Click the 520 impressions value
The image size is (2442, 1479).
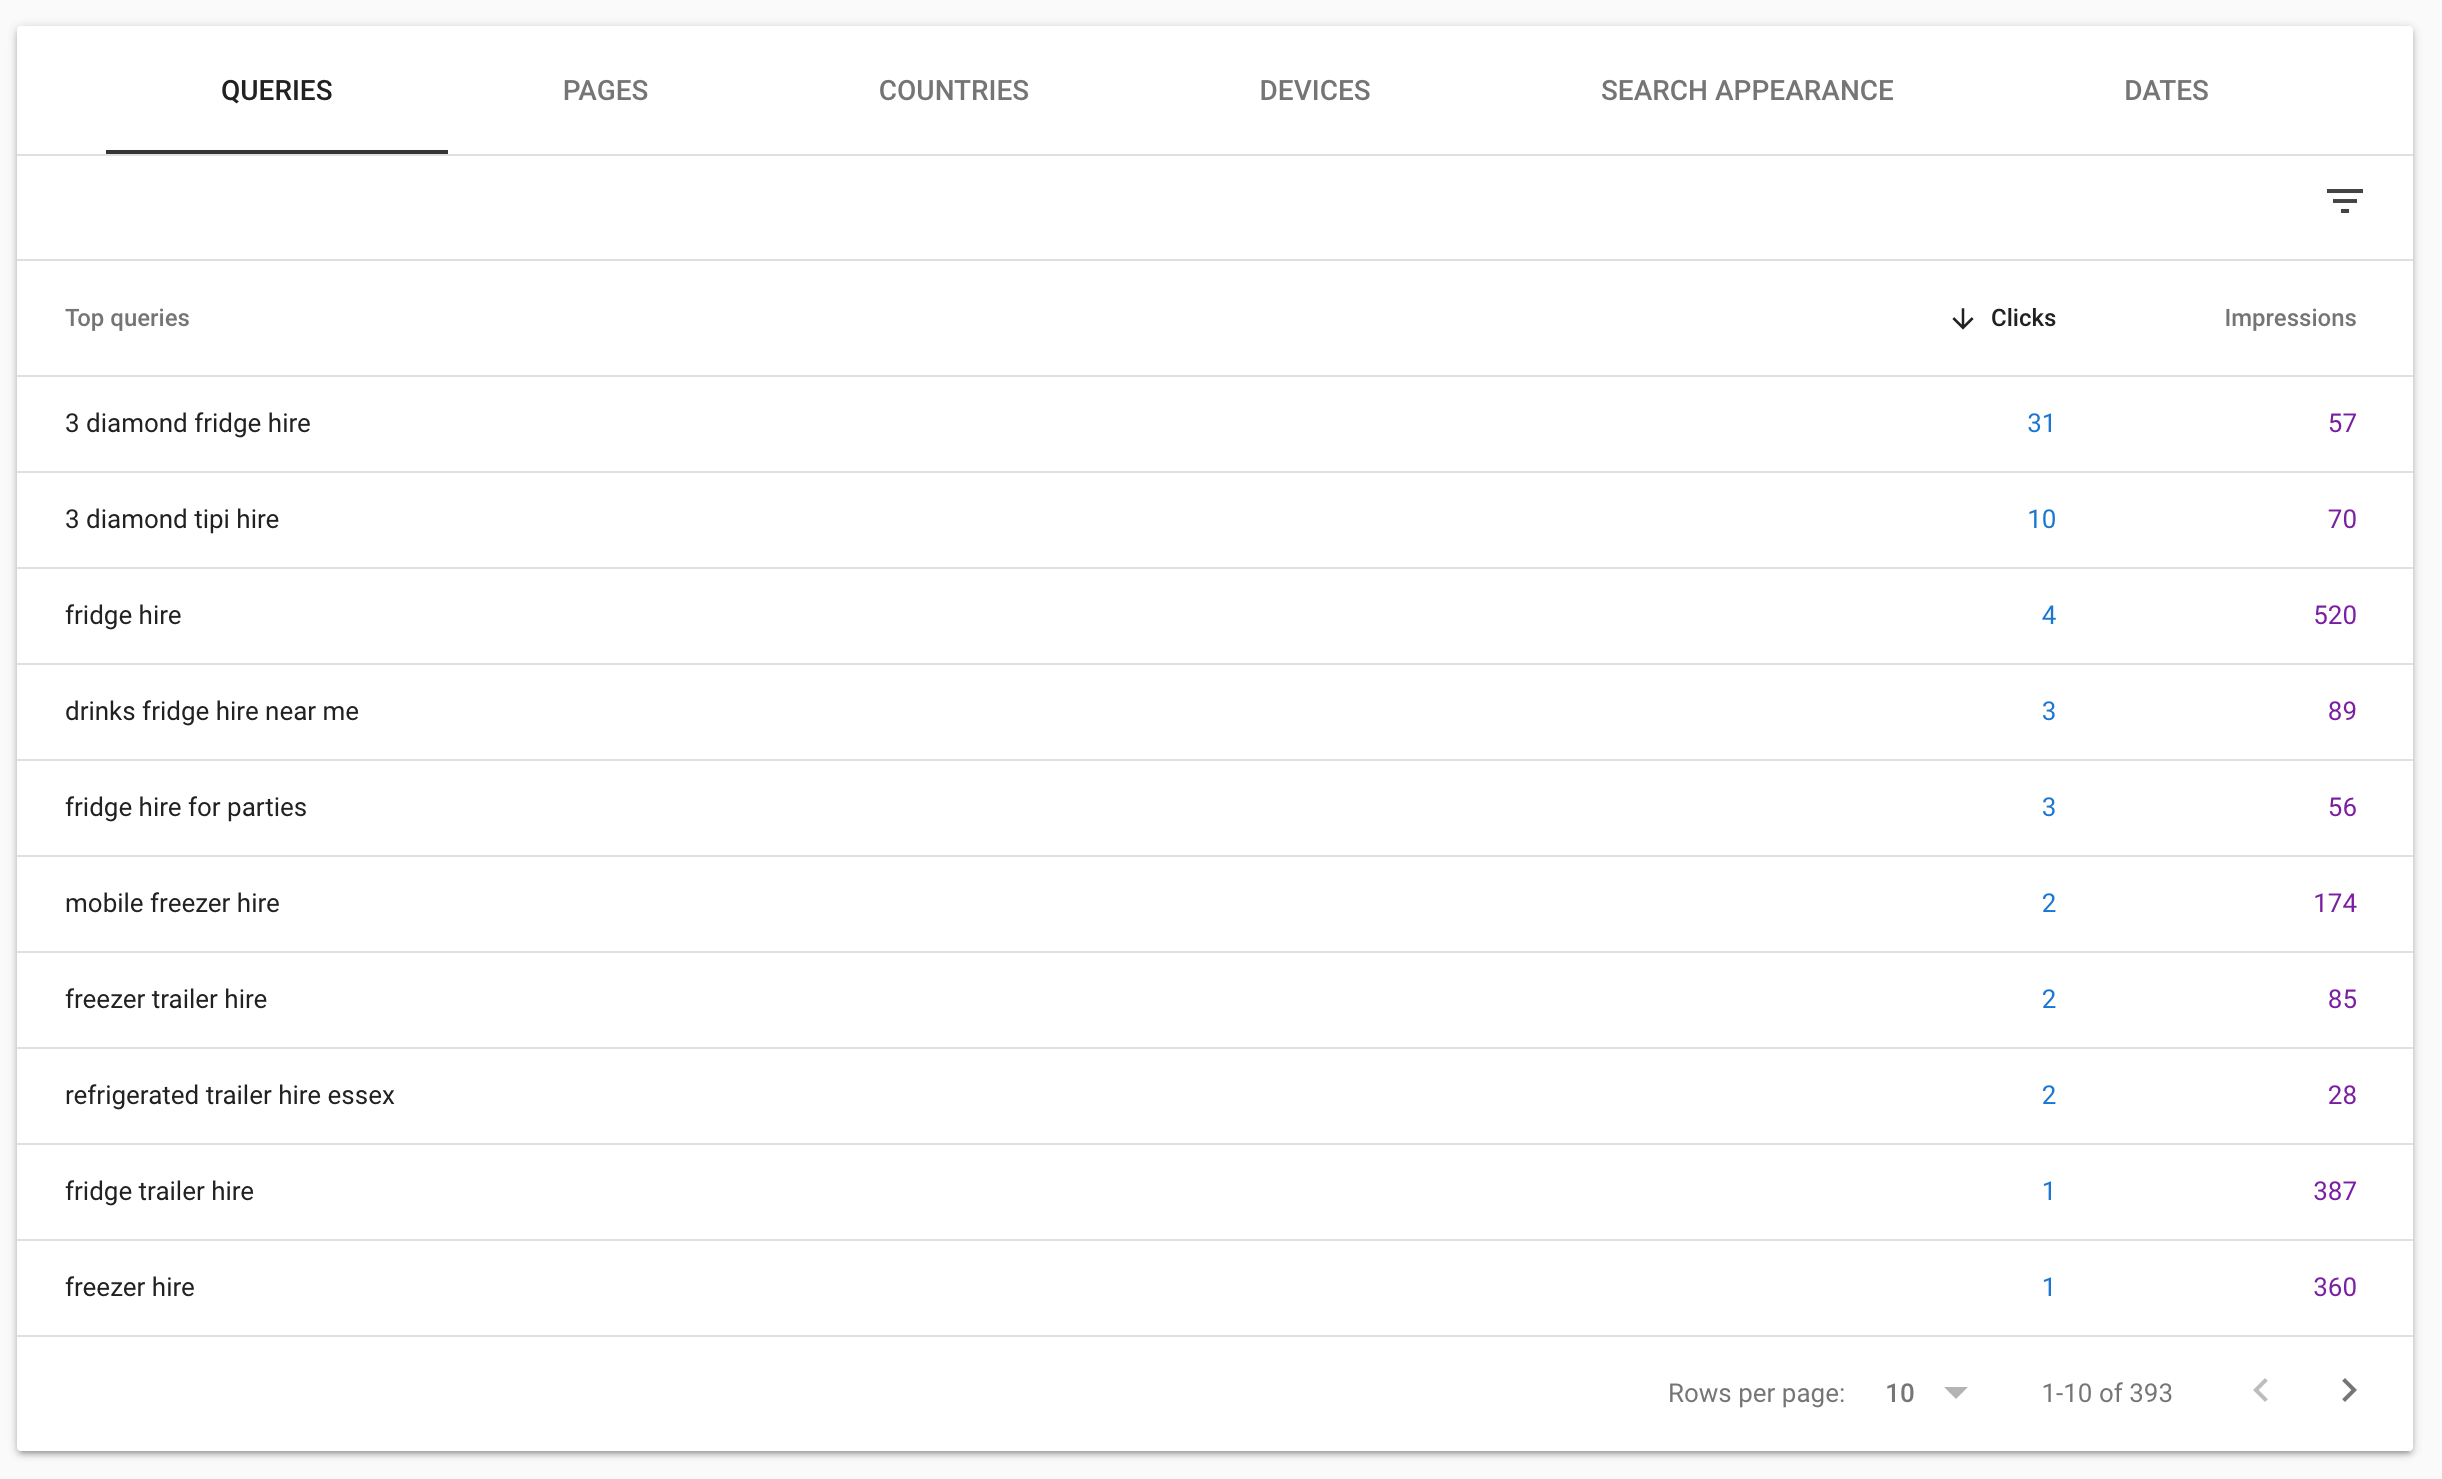click(x=2335, y=615)
